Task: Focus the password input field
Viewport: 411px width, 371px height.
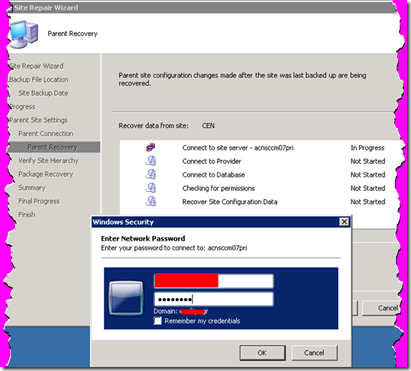Action: coord(214,299)
